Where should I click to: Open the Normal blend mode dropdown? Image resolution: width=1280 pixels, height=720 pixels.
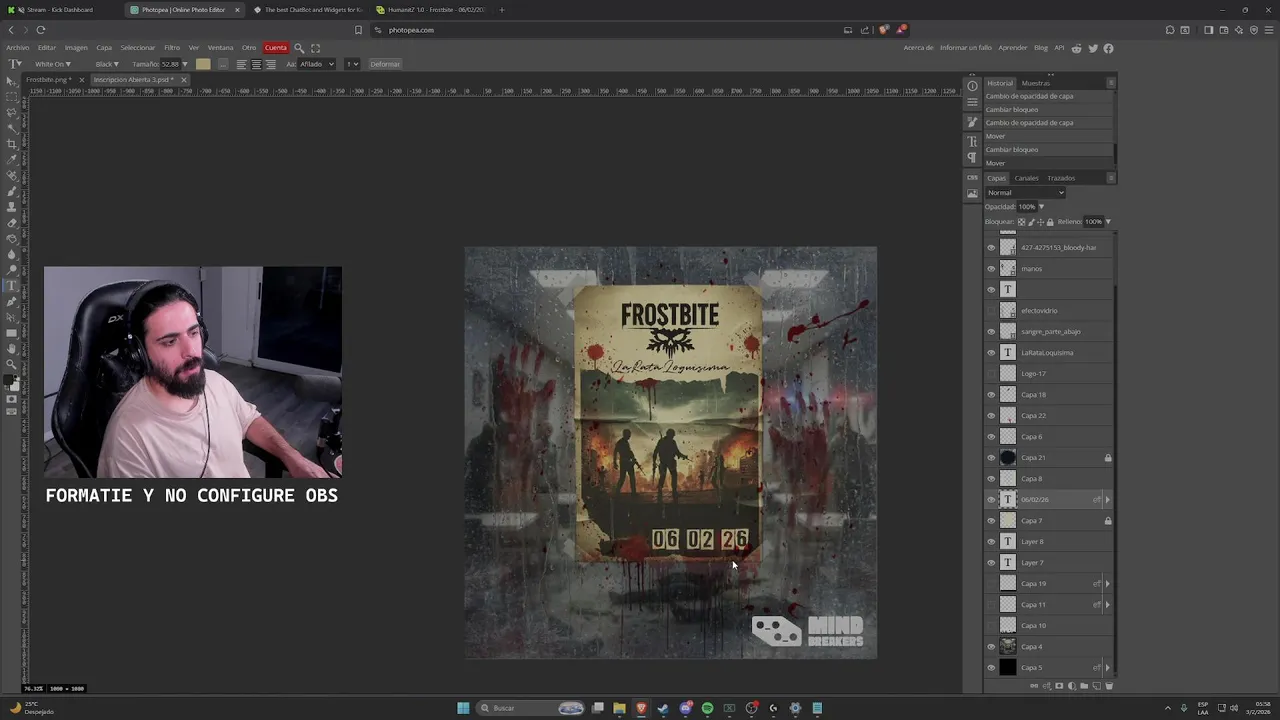click(1025, 192)
